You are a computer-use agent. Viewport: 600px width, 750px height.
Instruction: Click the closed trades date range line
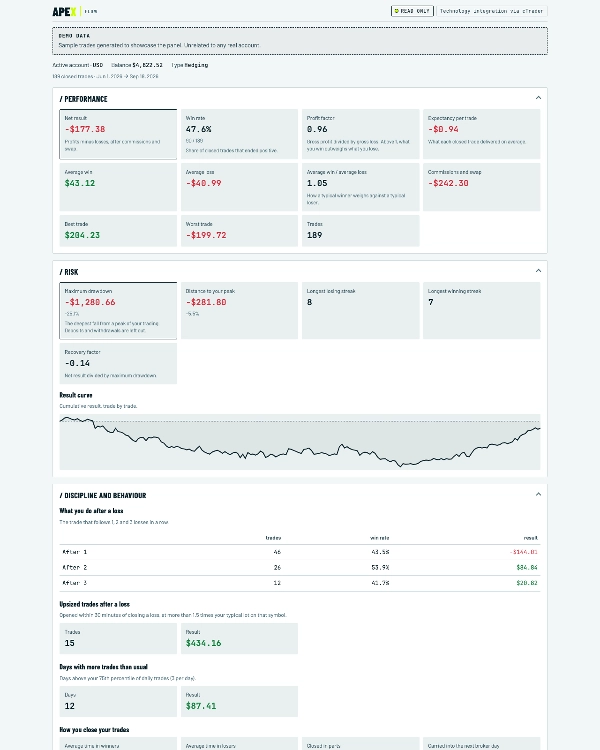click(x=105, y=76)
